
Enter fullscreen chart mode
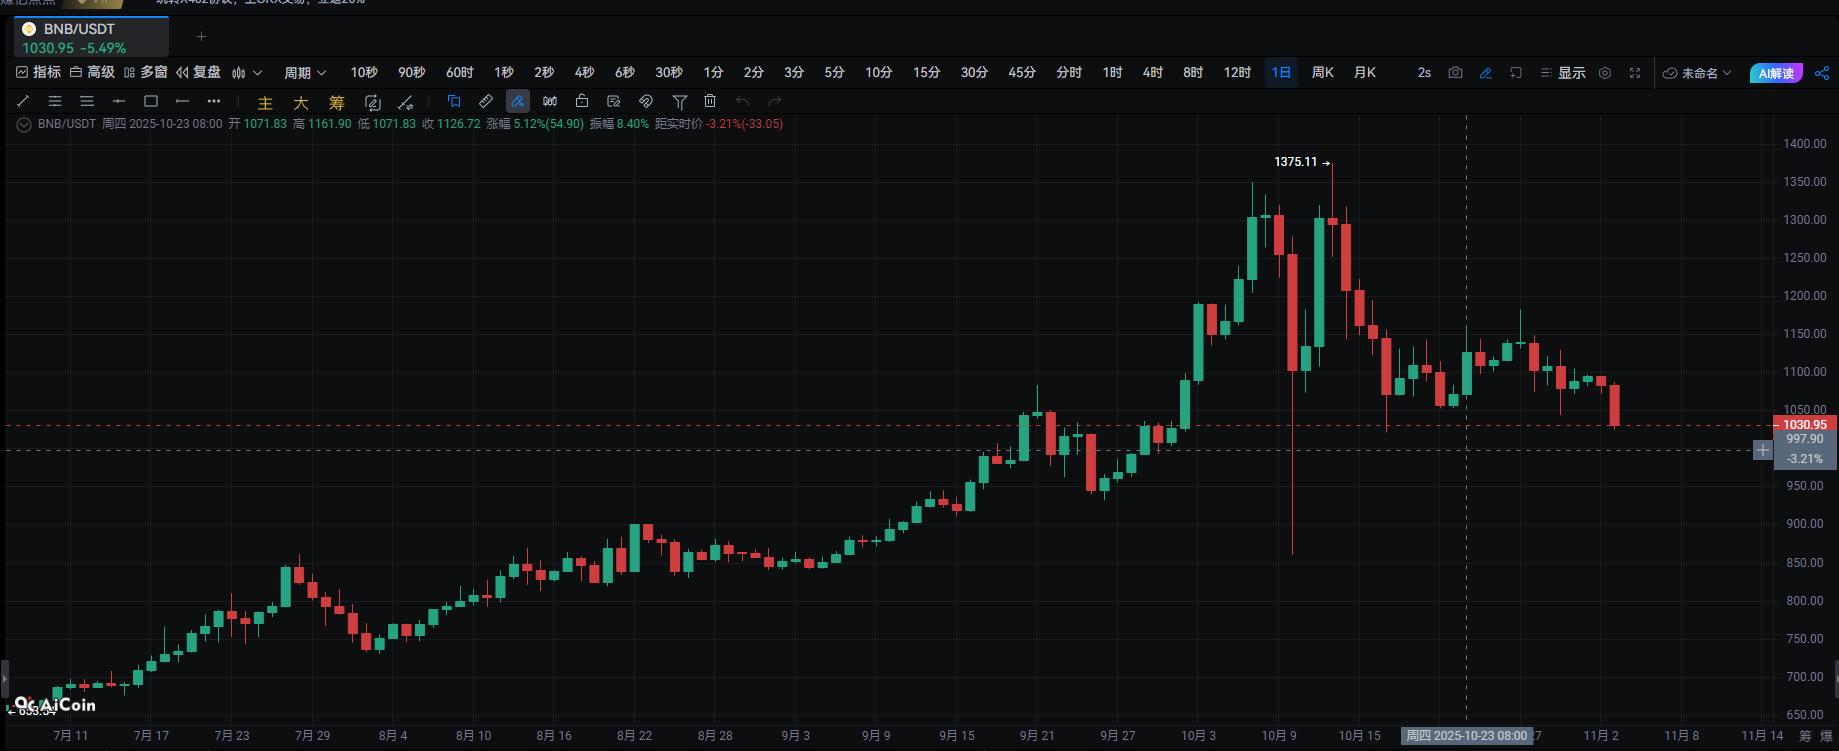tap(1635, 73)
